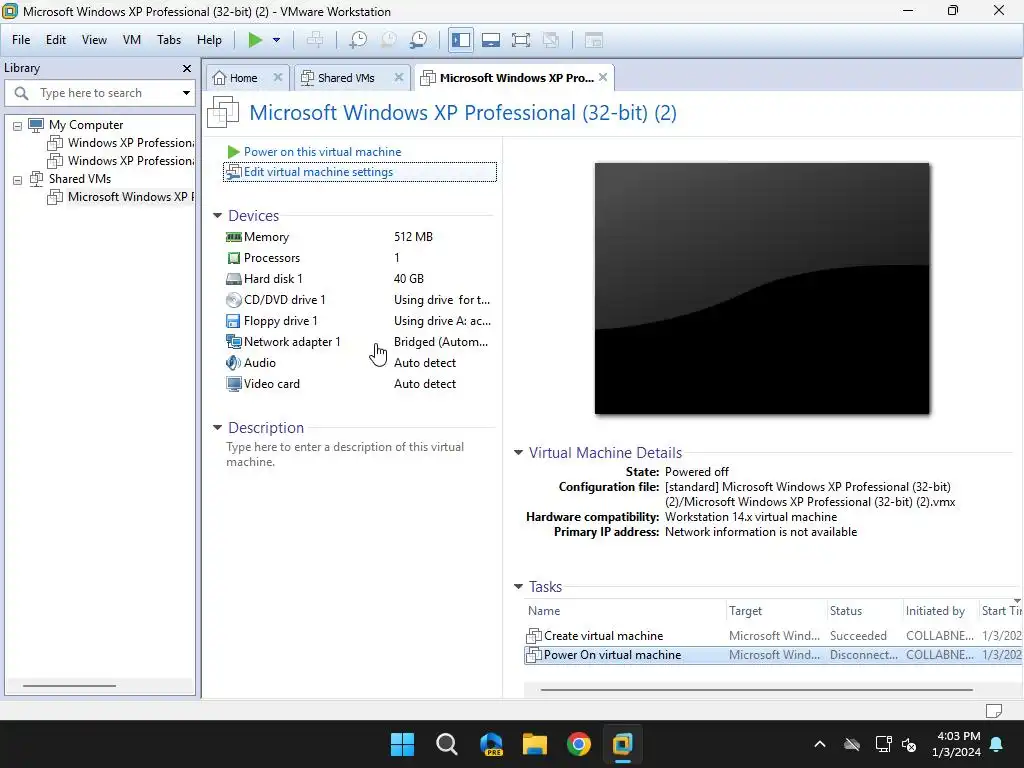Collapse the Virtual Machine Details section
Image resolution: width=1024 pixels, height=768 pixels.
coord(519,452)
